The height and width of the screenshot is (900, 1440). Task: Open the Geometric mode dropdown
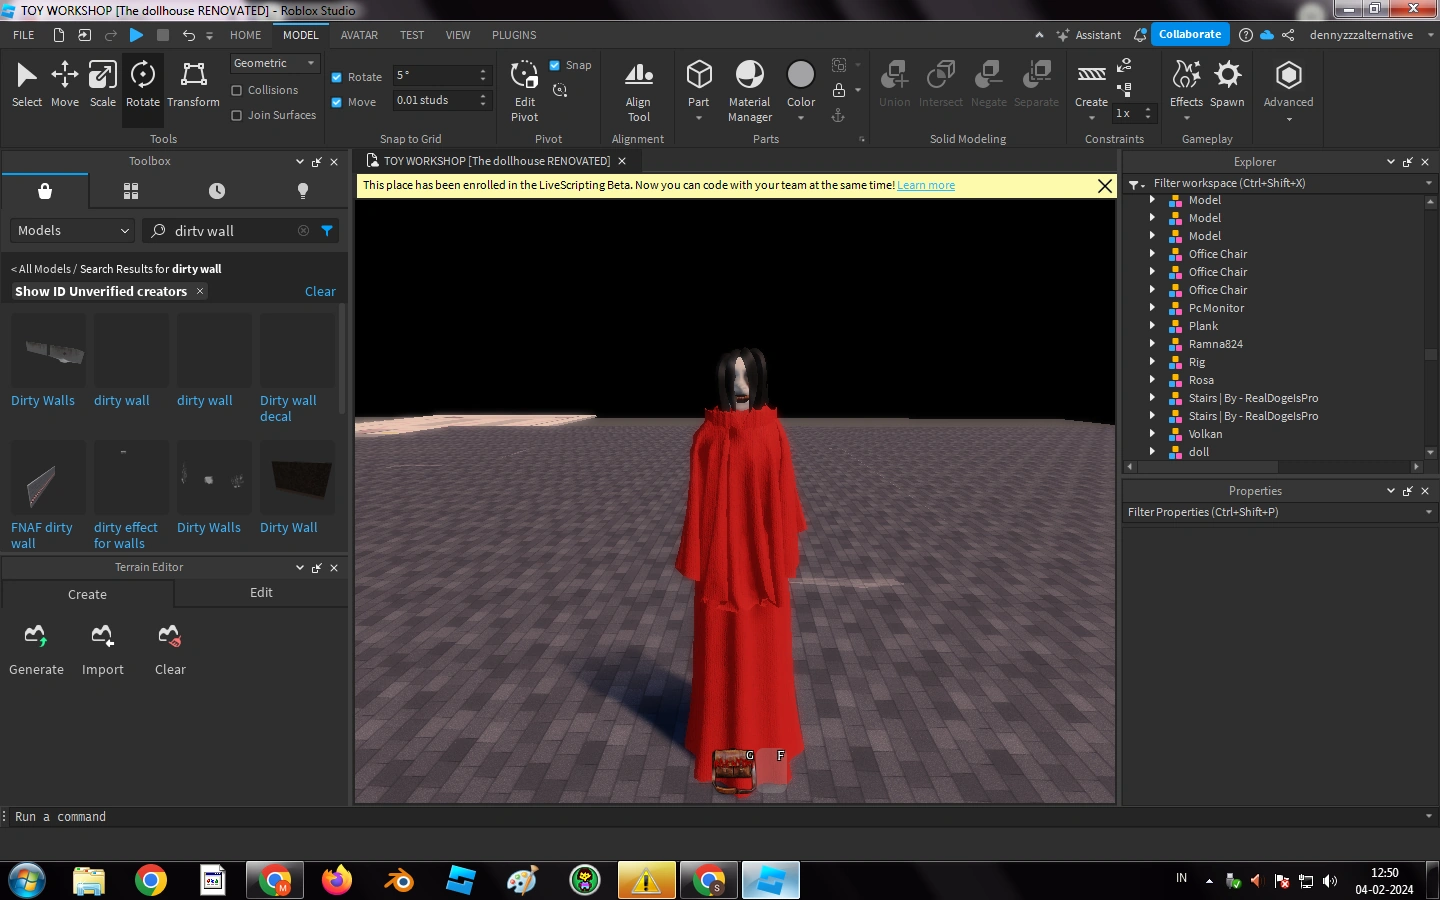coord(274,63)
